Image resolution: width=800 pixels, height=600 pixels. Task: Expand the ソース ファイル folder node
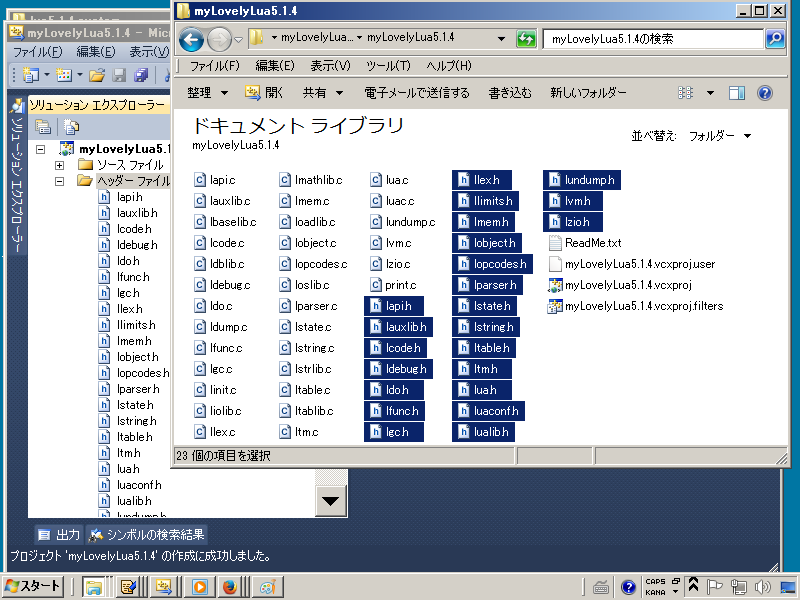coord(59,165)
